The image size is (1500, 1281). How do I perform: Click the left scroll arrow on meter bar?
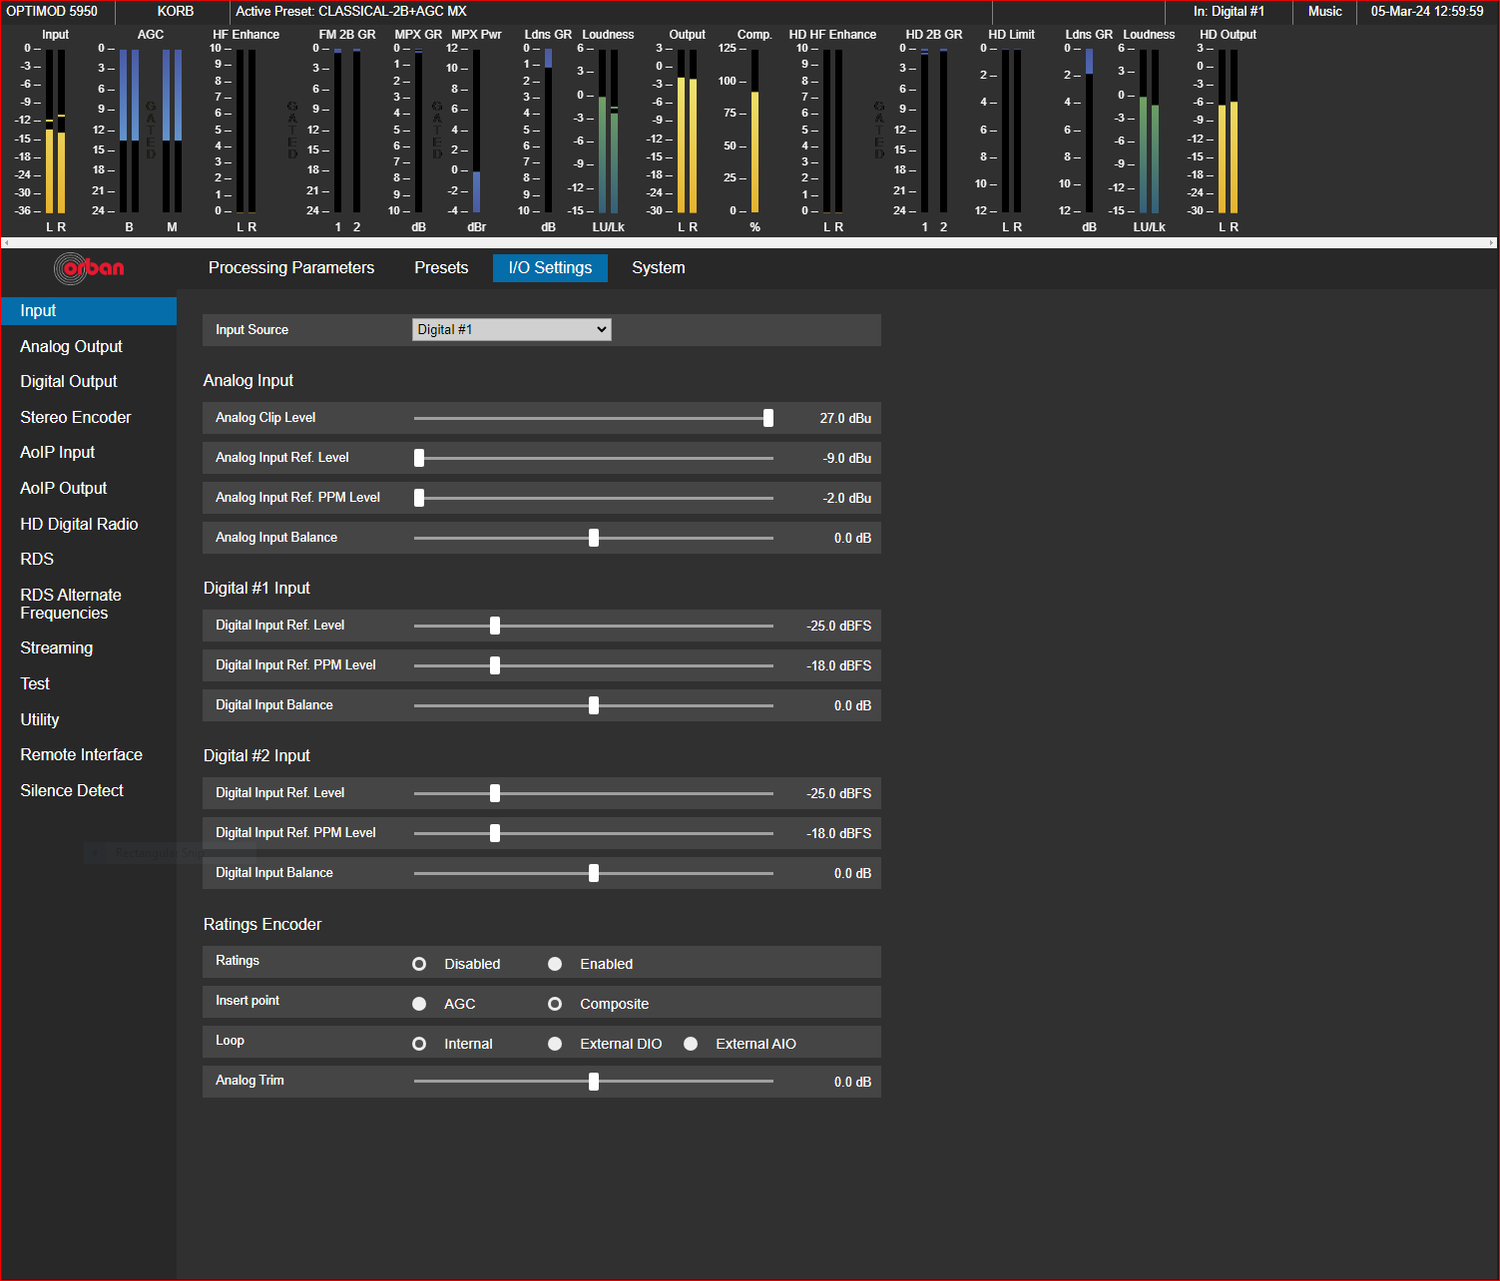coord(7,243)
